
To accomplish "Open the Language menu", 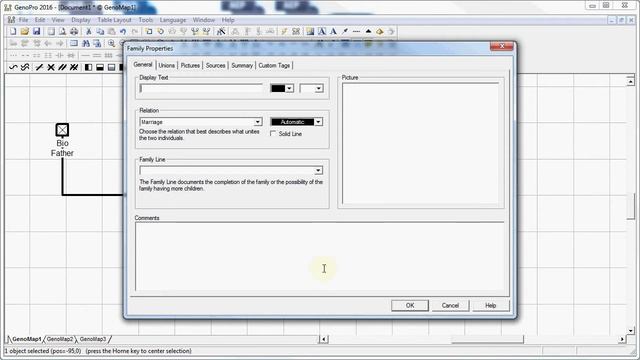I will (173, 20).
